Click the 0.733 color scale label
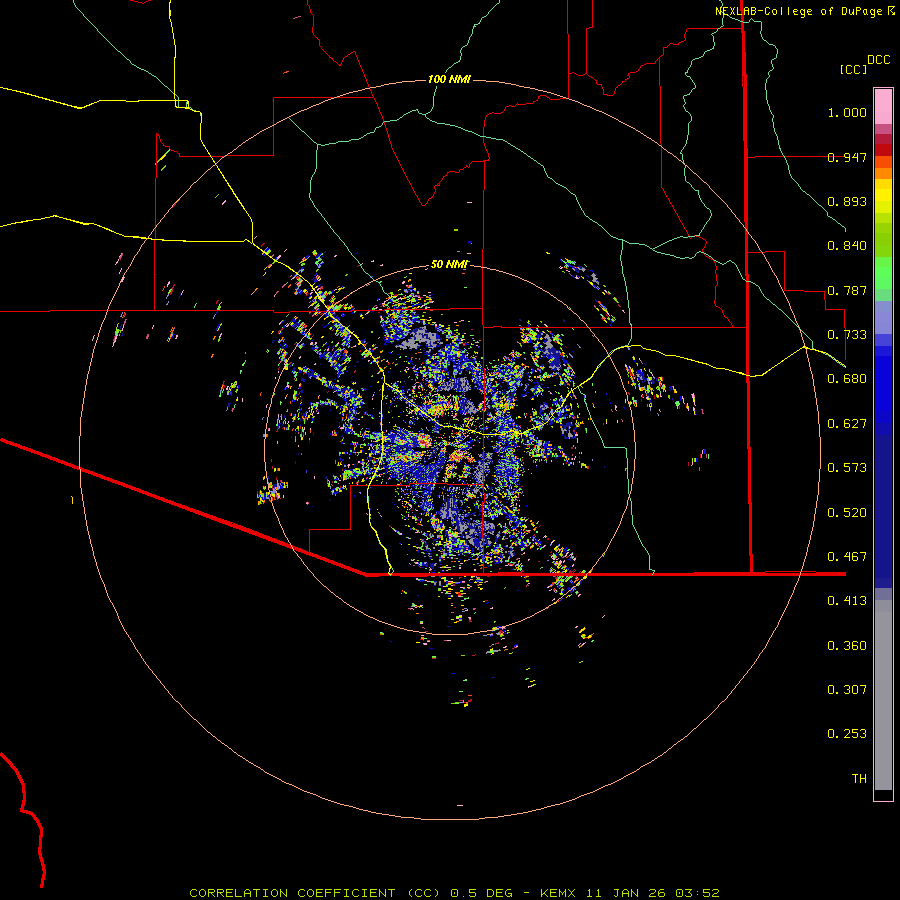900x900 pixels. coord(847,335)
